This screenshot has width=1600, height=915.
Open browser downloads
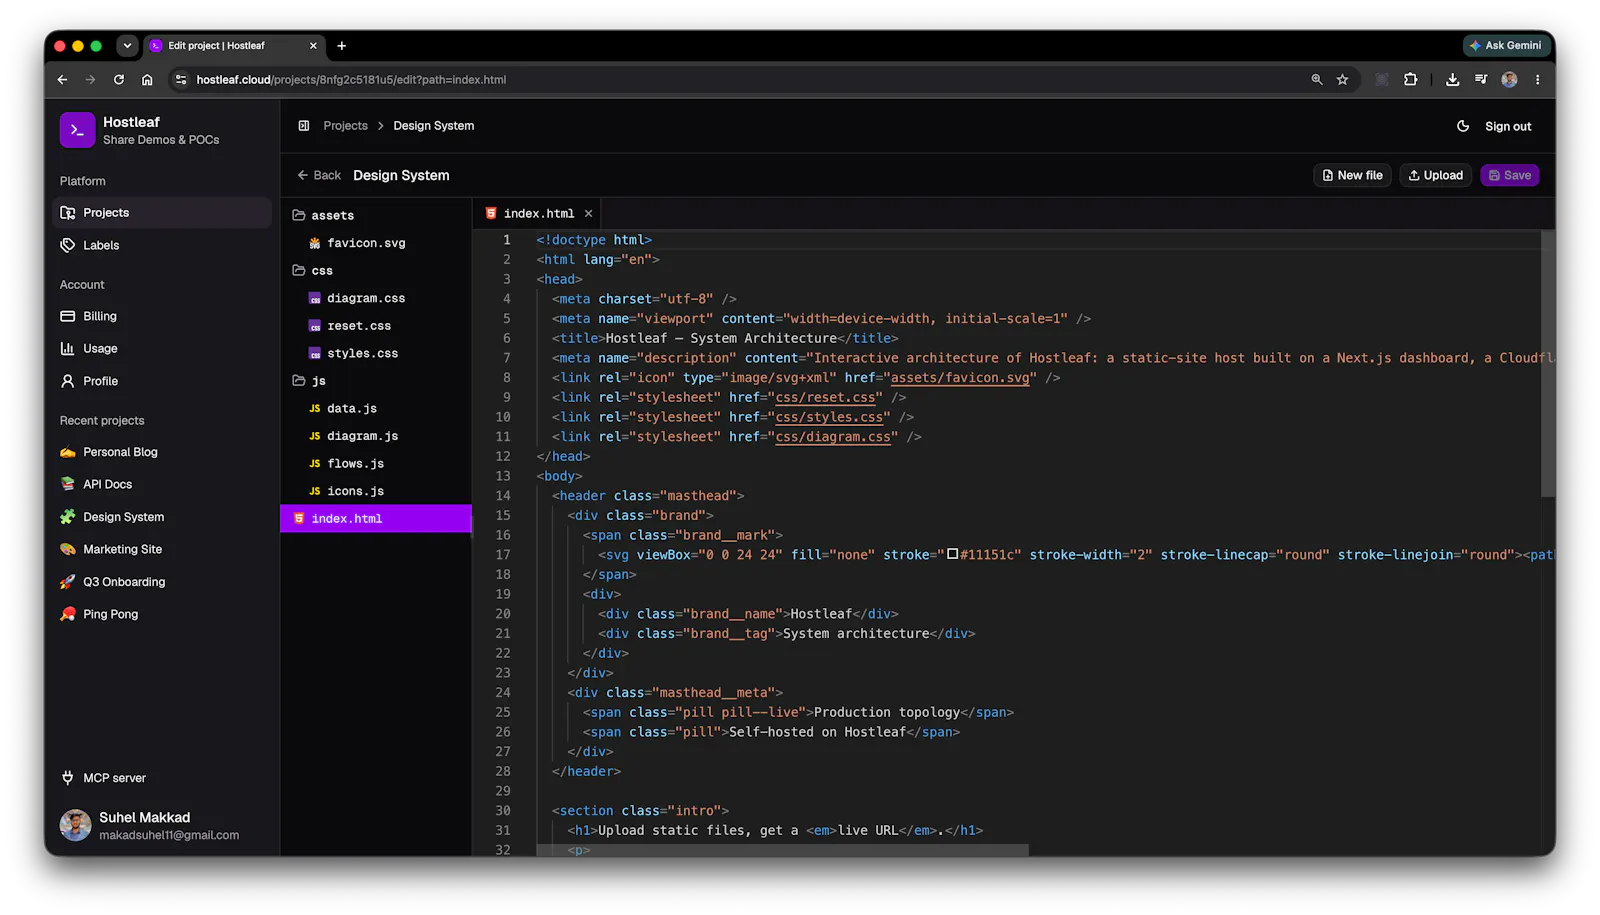coord(1452,79)
